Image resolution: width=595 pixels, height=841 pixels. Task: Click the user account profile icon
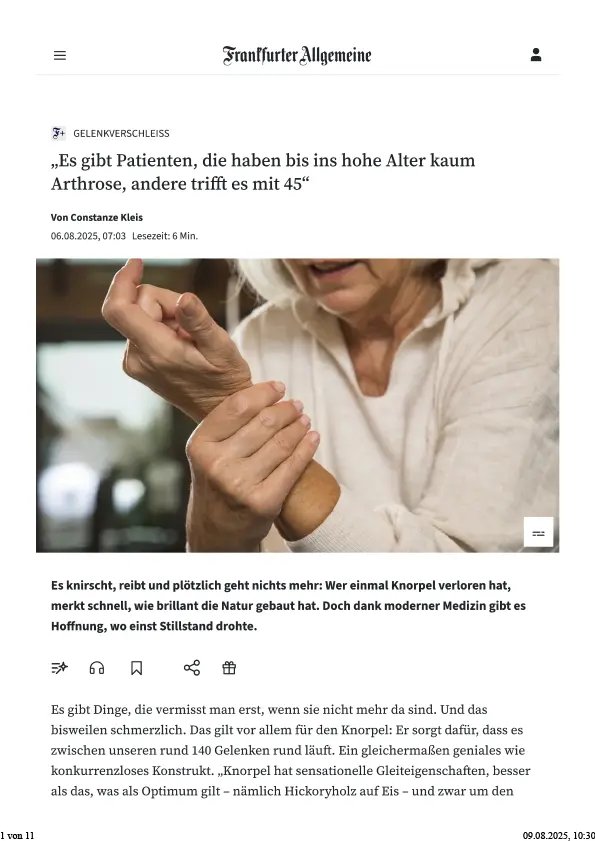535,55
